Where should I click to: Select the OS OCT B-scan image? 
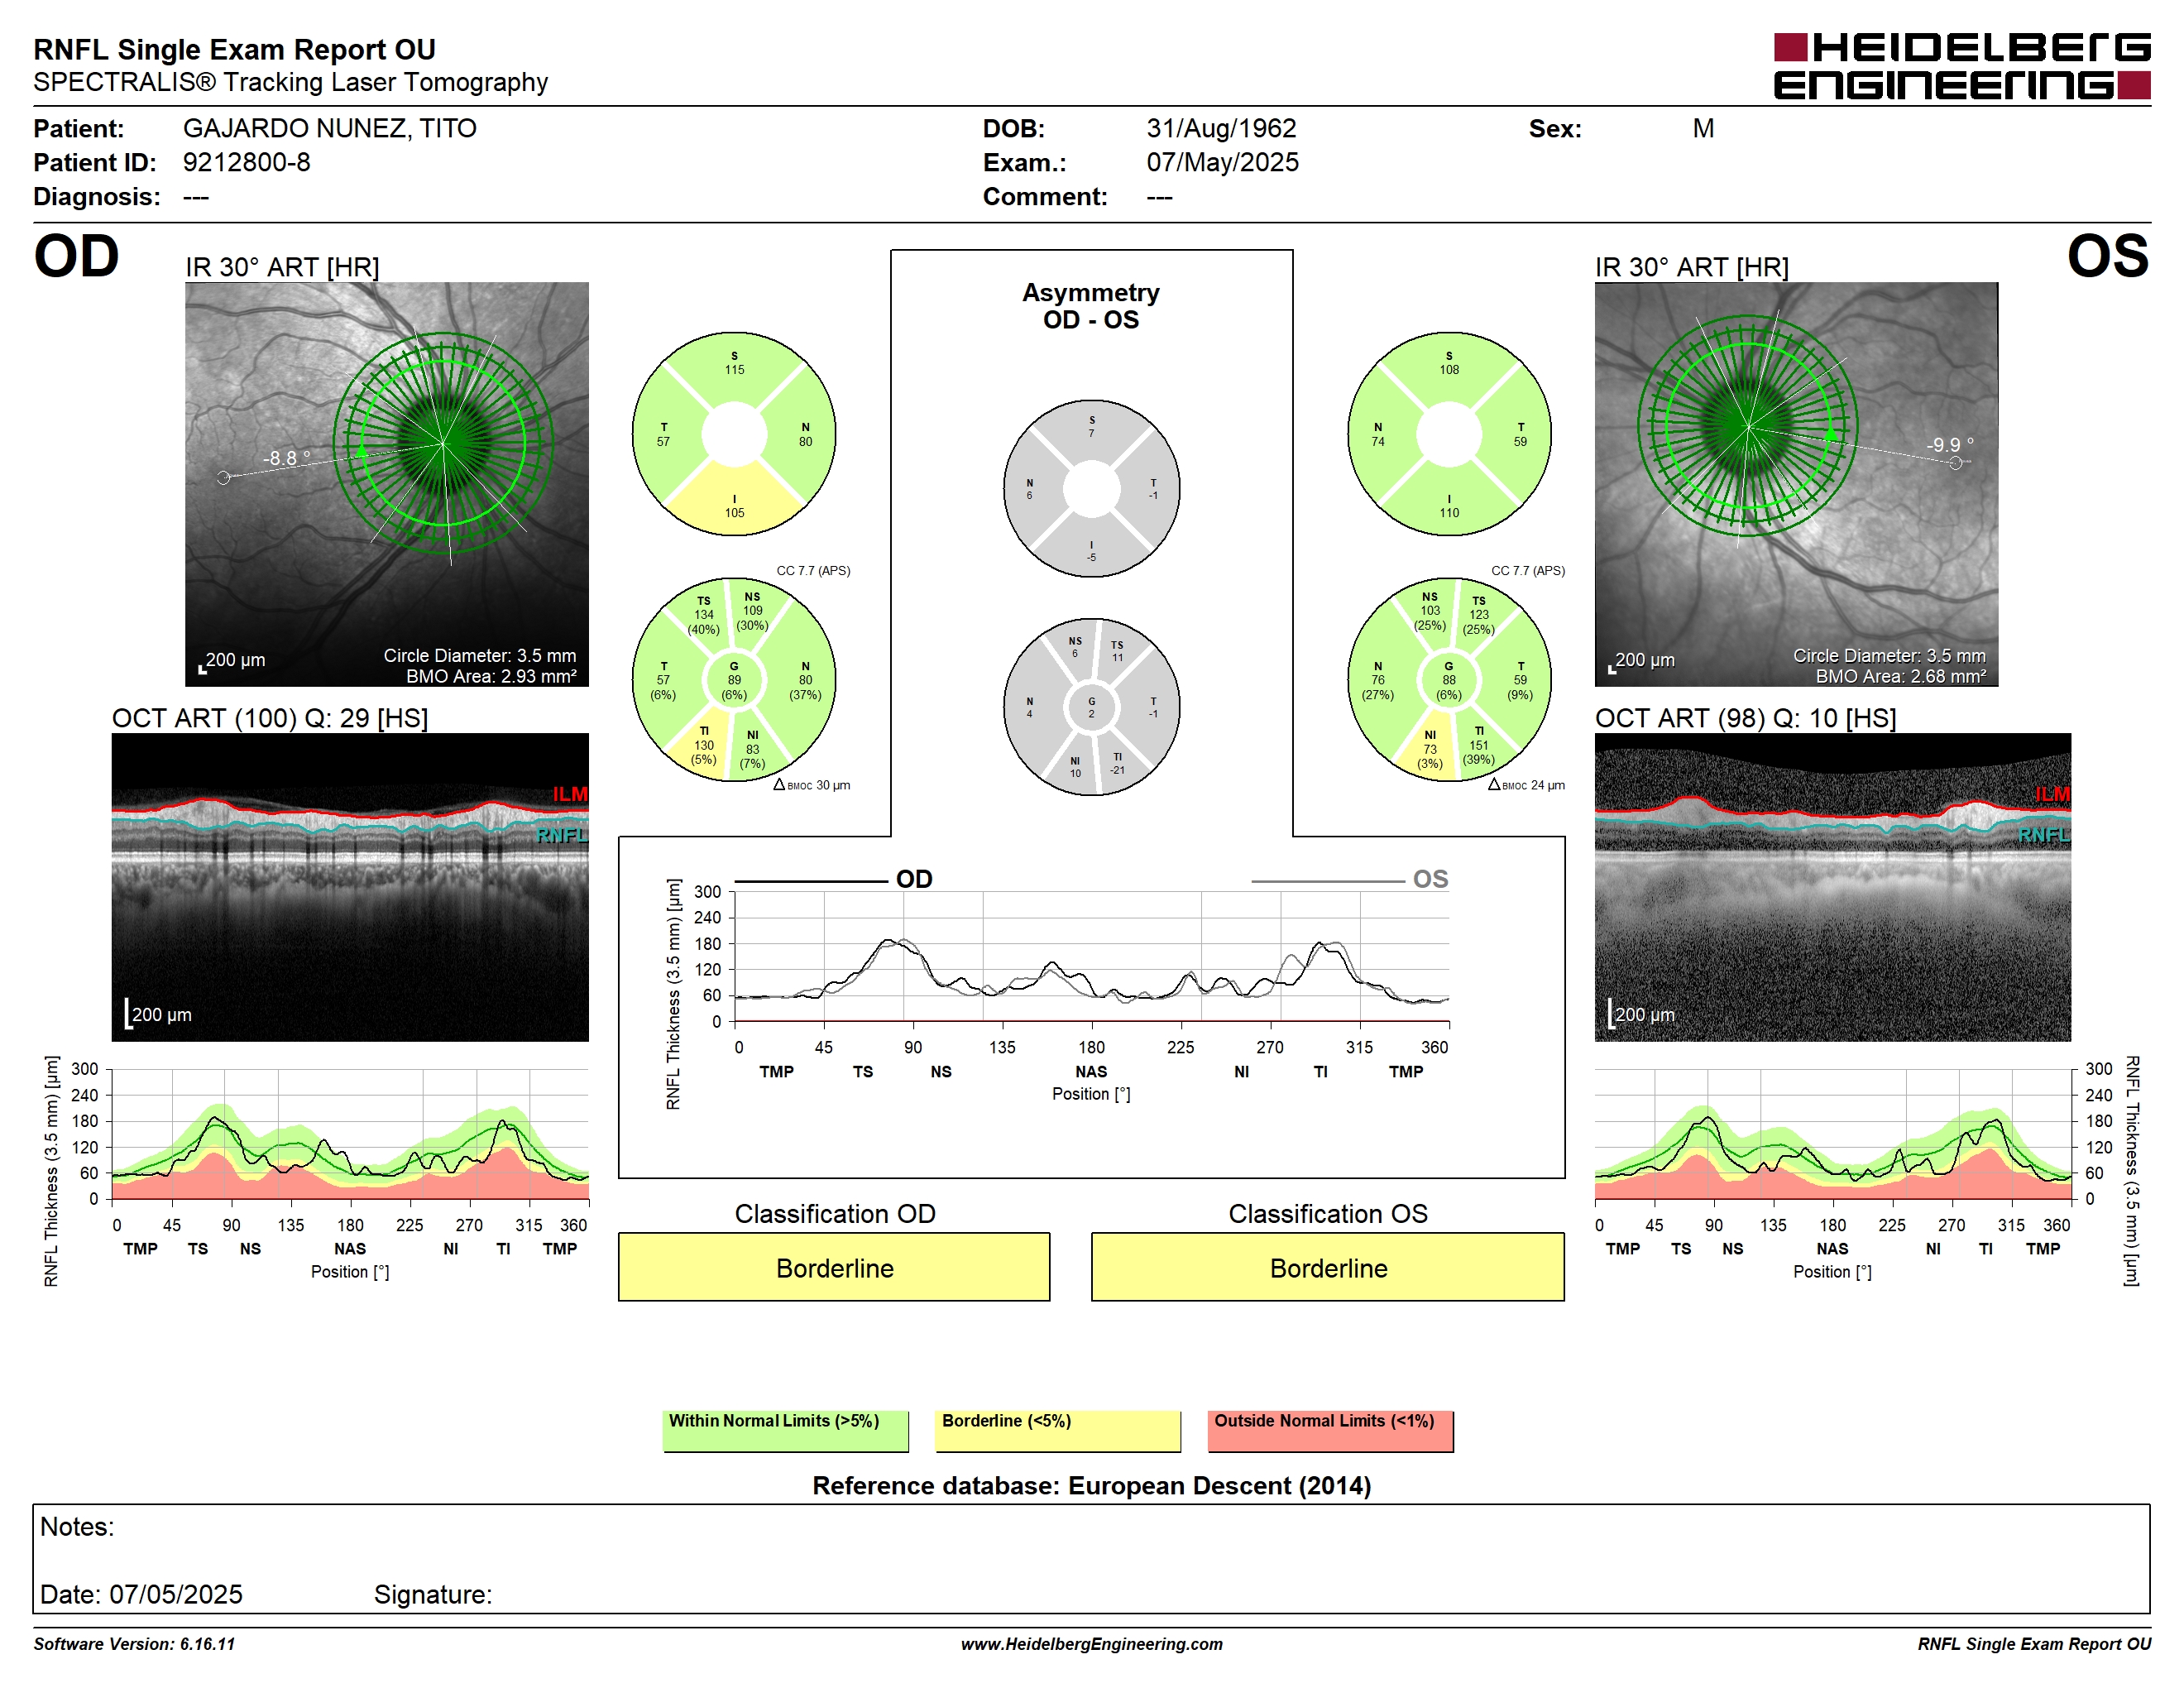pos(1832,887)
